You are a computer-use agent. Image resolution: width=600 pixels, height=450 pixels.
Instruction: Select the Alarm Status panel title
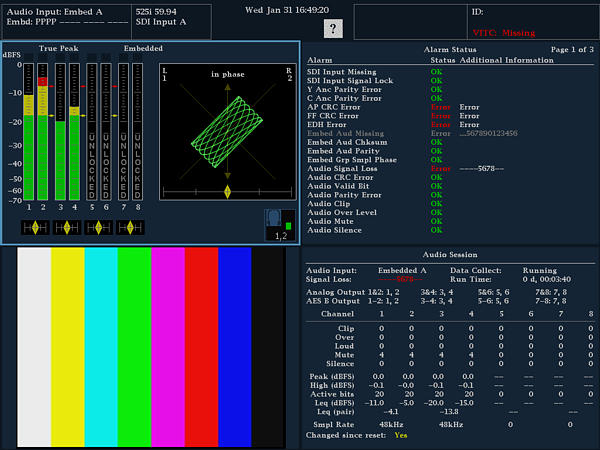[x=450, y=49]
